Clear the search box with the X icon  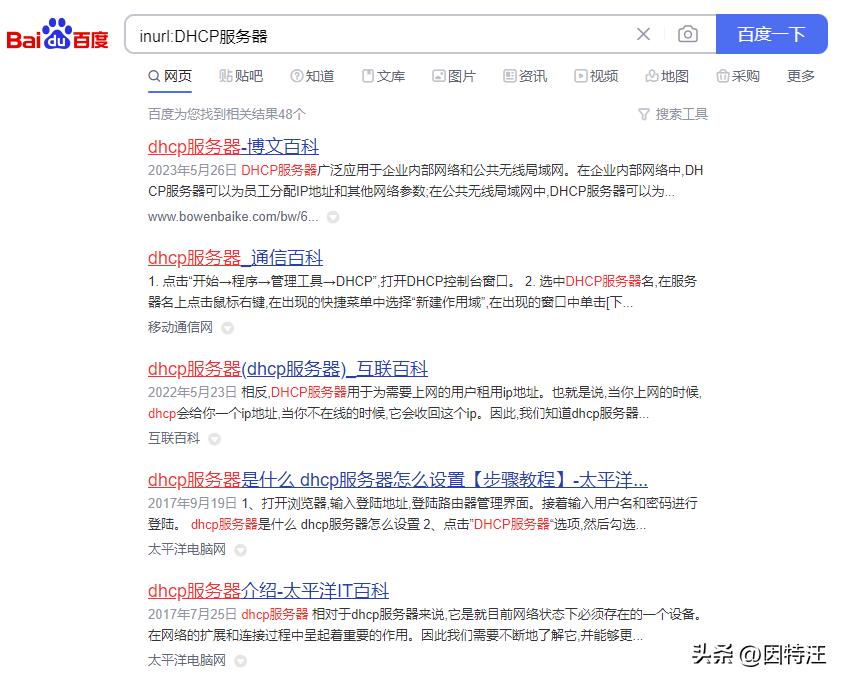pyautogui.click(x=643, y=33)
